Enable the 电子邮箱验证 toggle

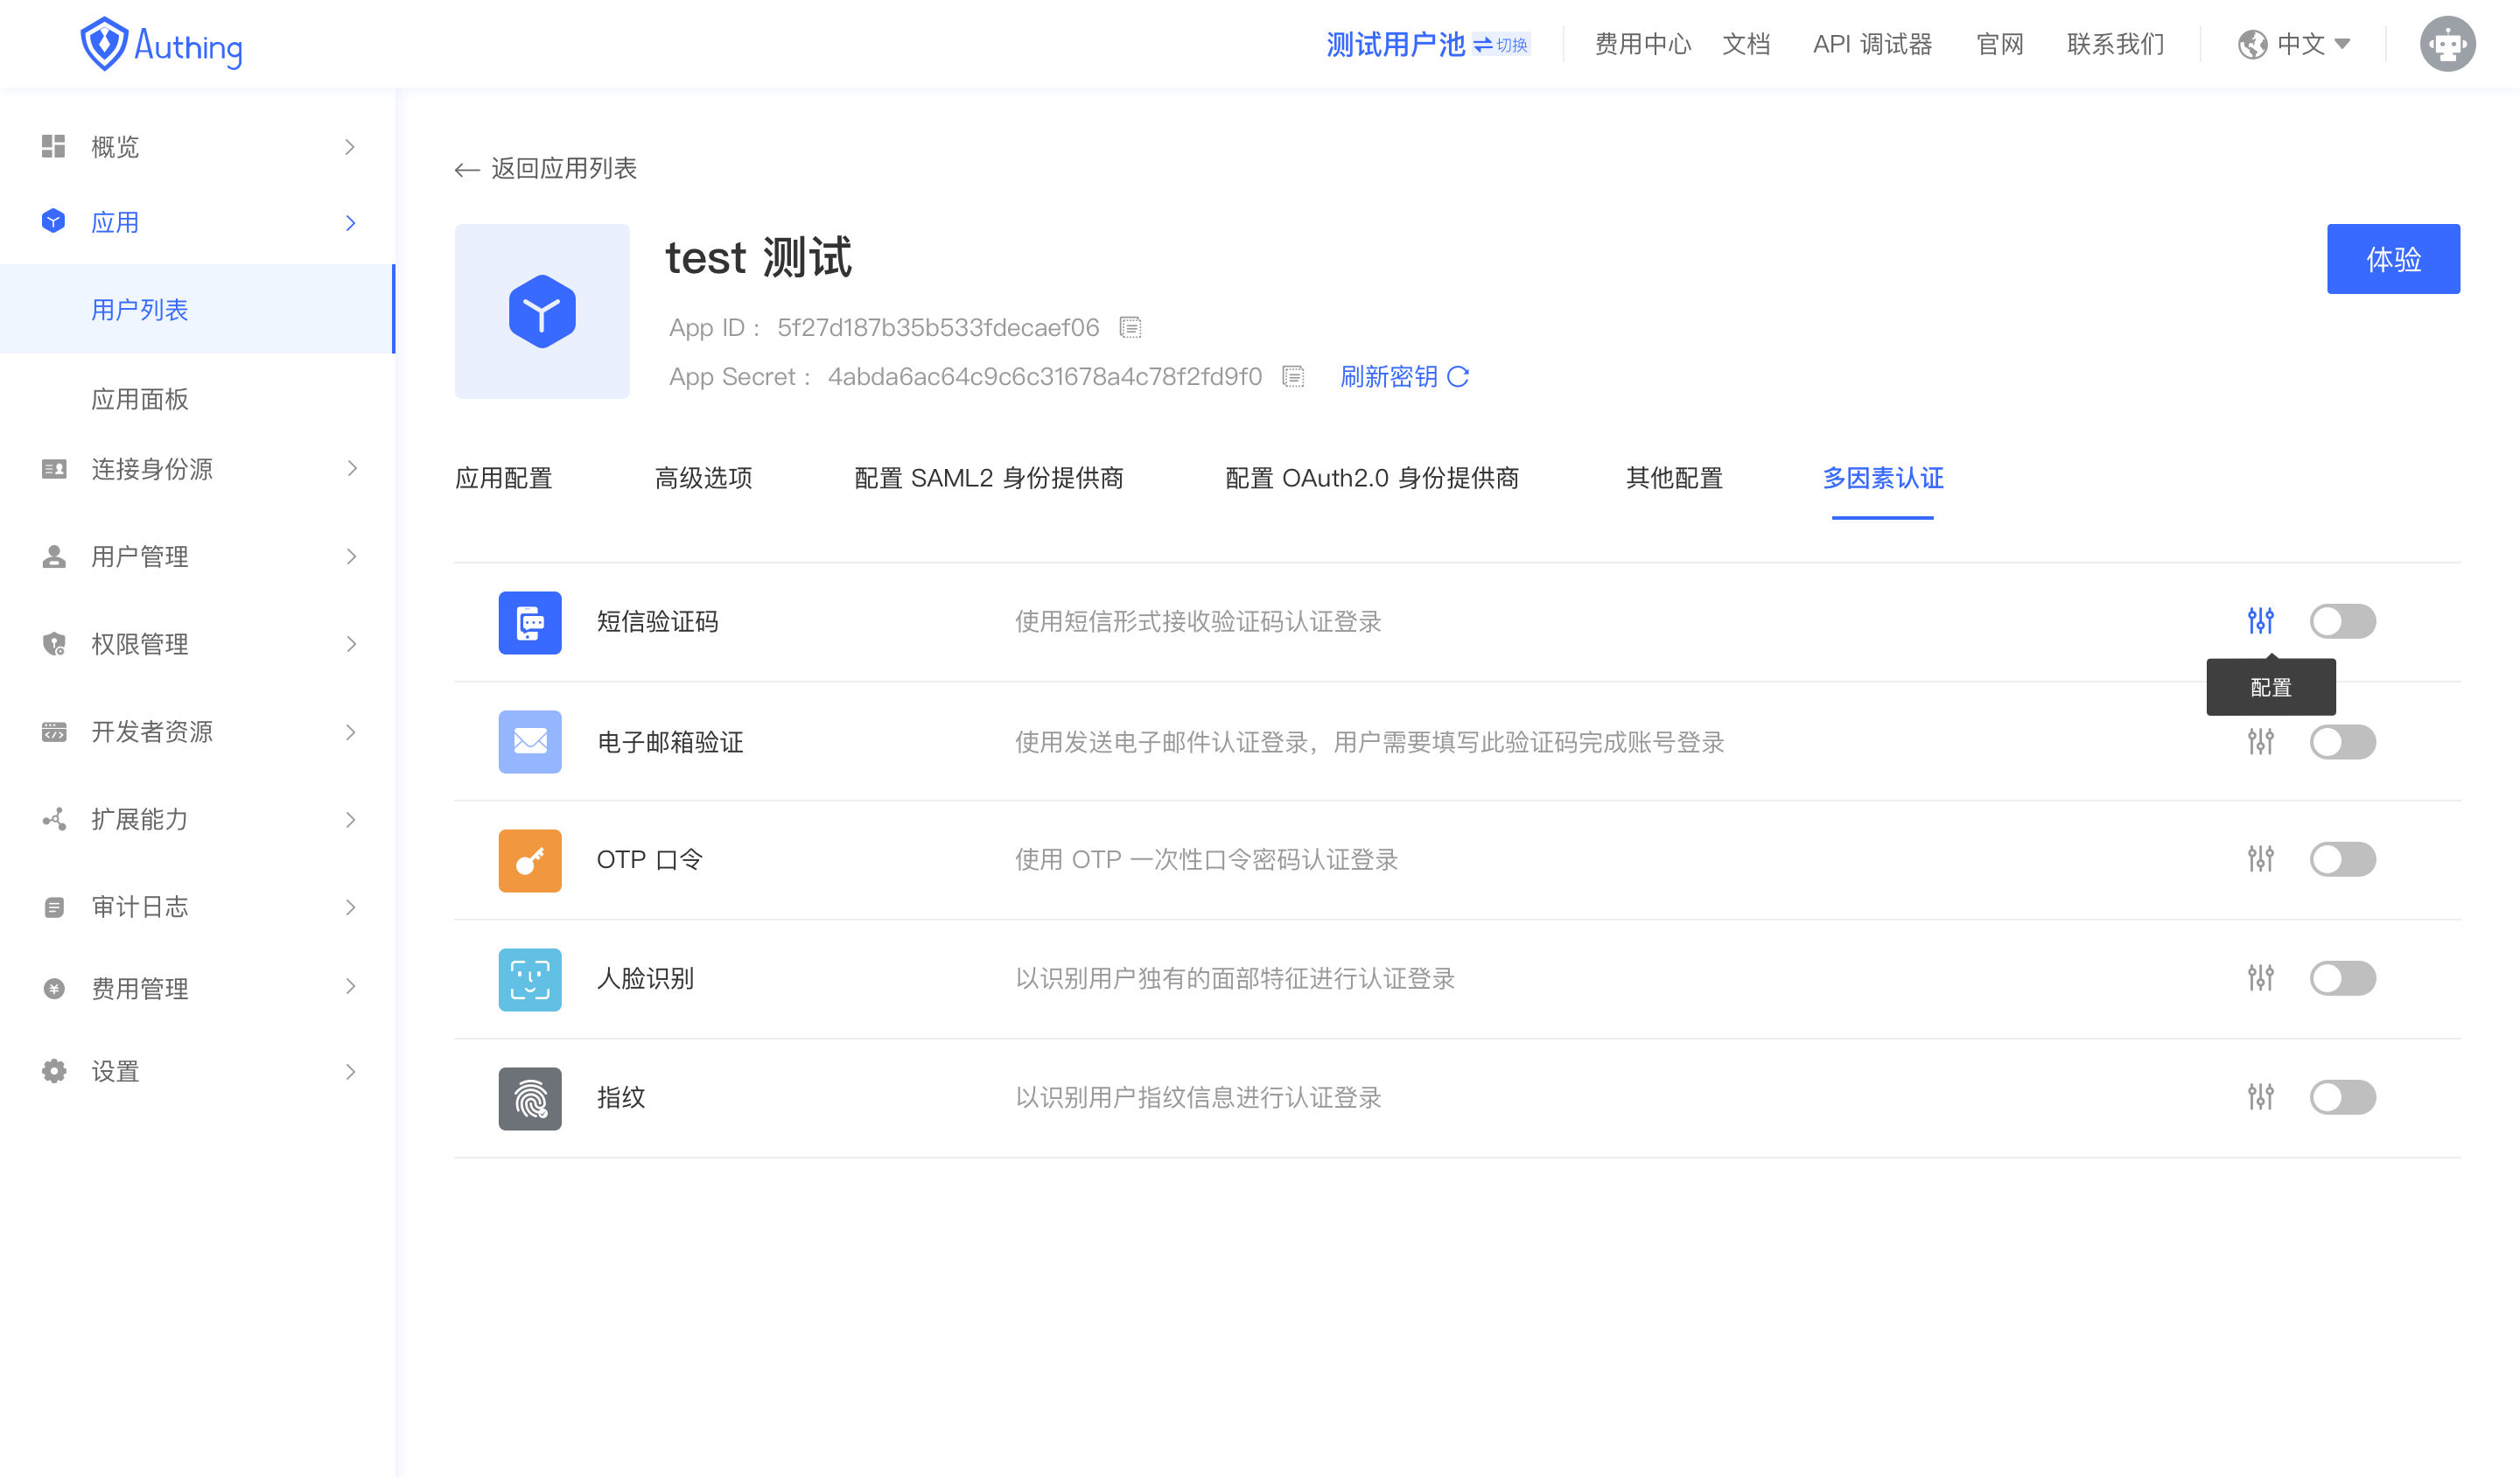(2342, 742)
